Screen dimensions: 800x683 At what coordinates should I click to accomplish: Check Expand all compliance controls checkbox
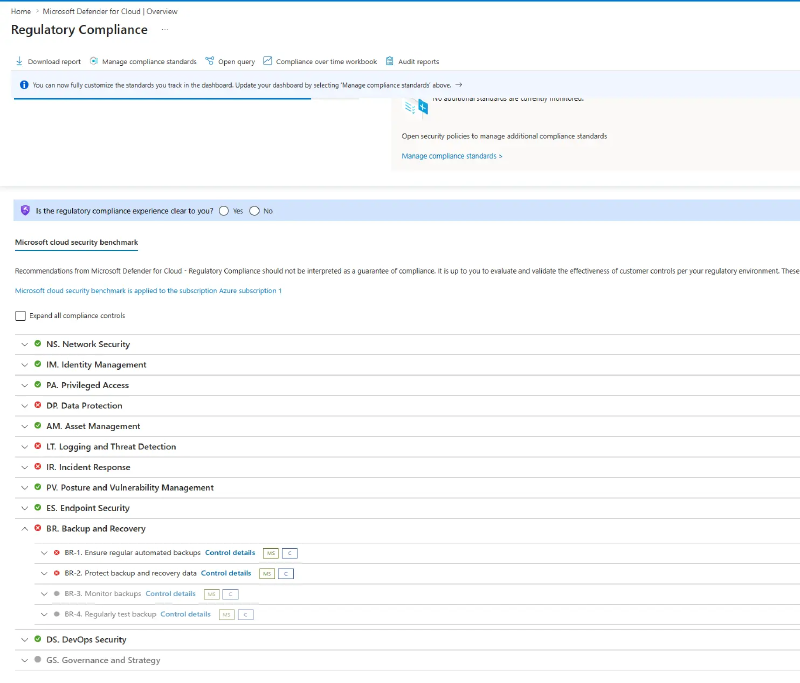20,316
